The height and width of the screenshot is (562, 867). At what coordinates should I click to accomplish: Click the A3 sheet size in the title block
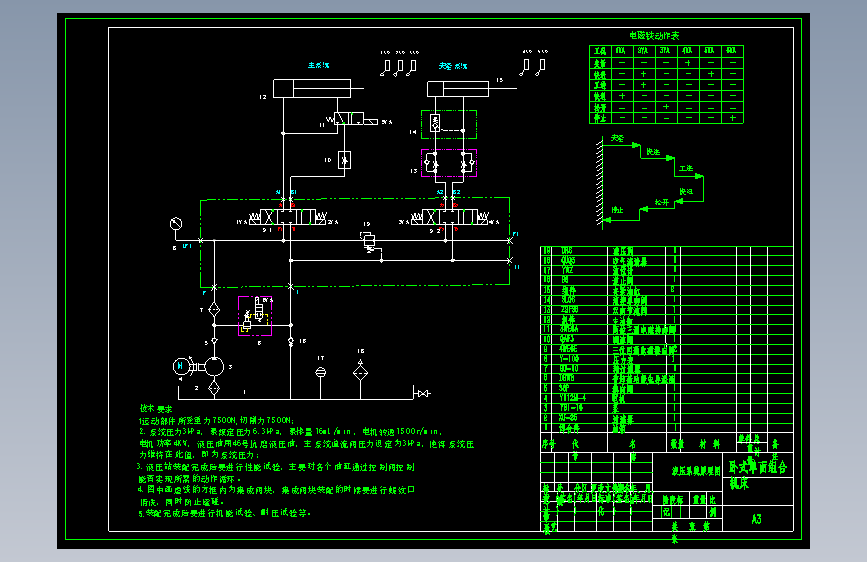tap(756, 519)
